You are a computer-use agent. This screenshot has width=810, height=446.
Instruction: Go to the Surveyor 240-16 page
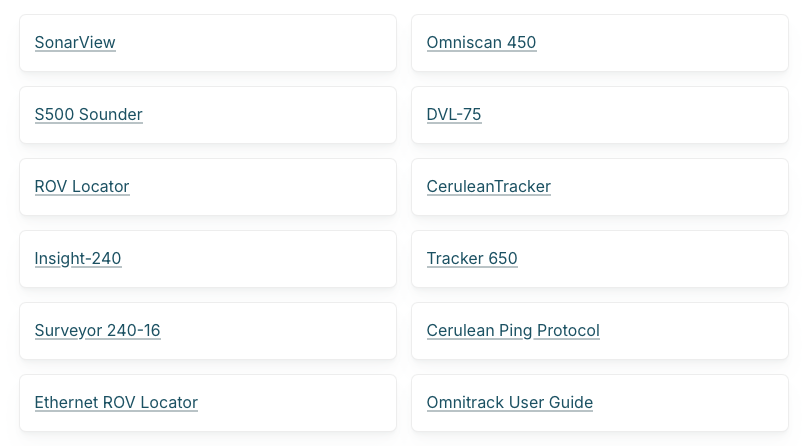[x=97, y=331]
